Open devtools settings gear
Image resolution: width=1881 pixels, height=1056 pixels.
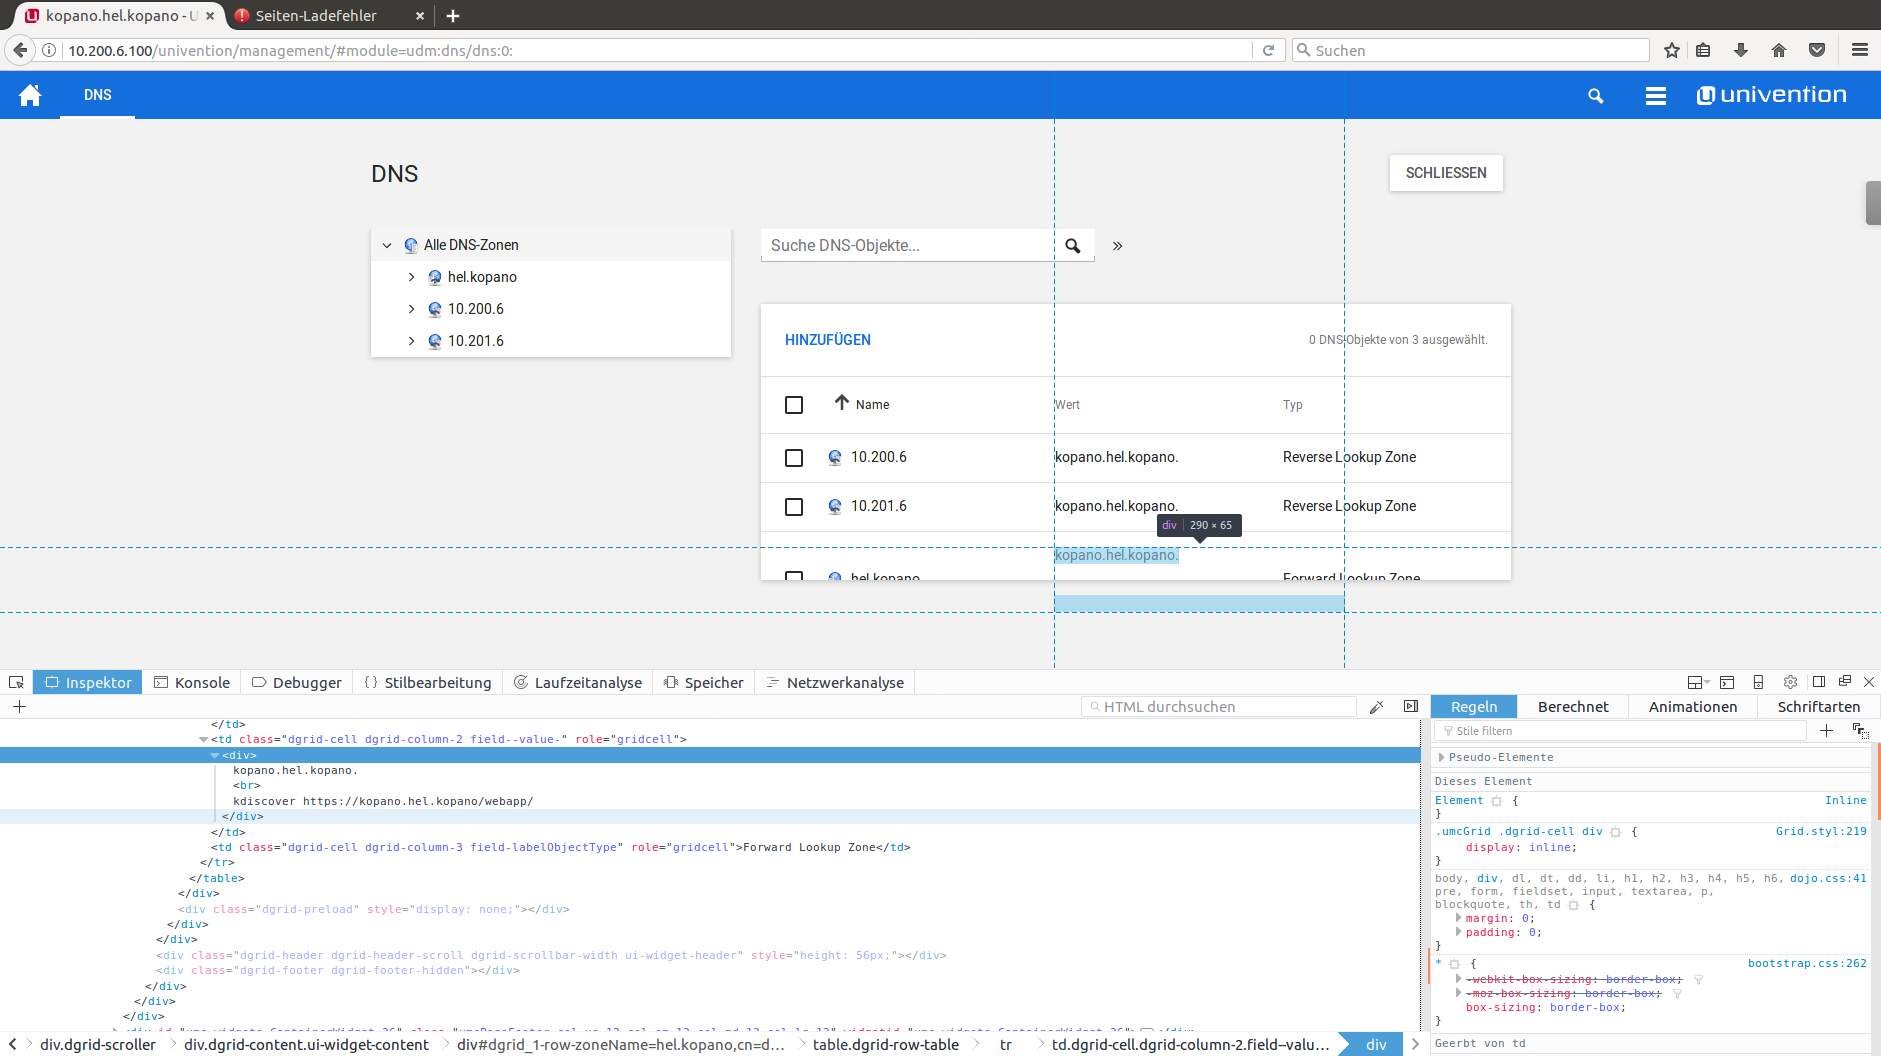1790,682
